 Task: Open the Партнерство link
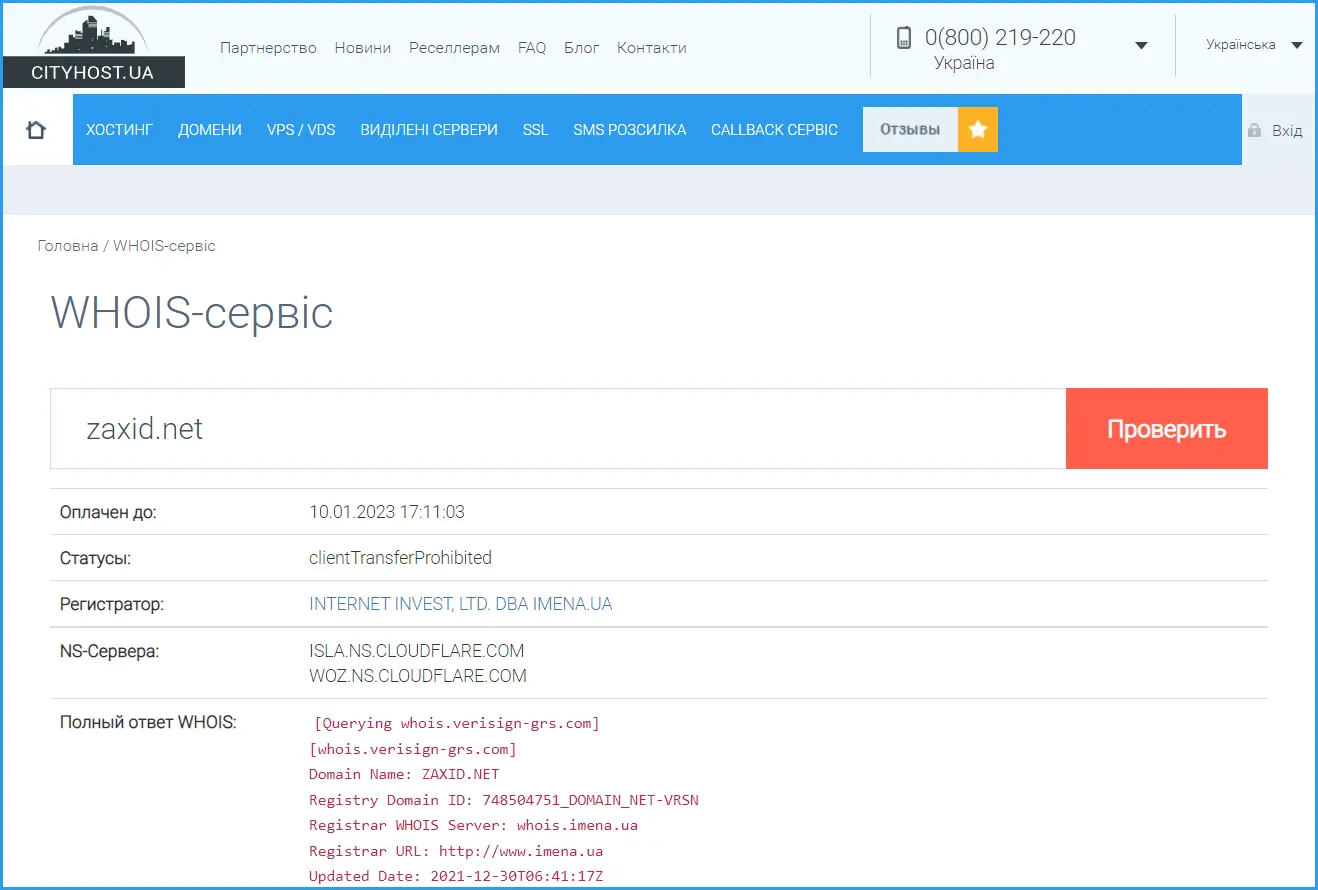click(268, 48)
